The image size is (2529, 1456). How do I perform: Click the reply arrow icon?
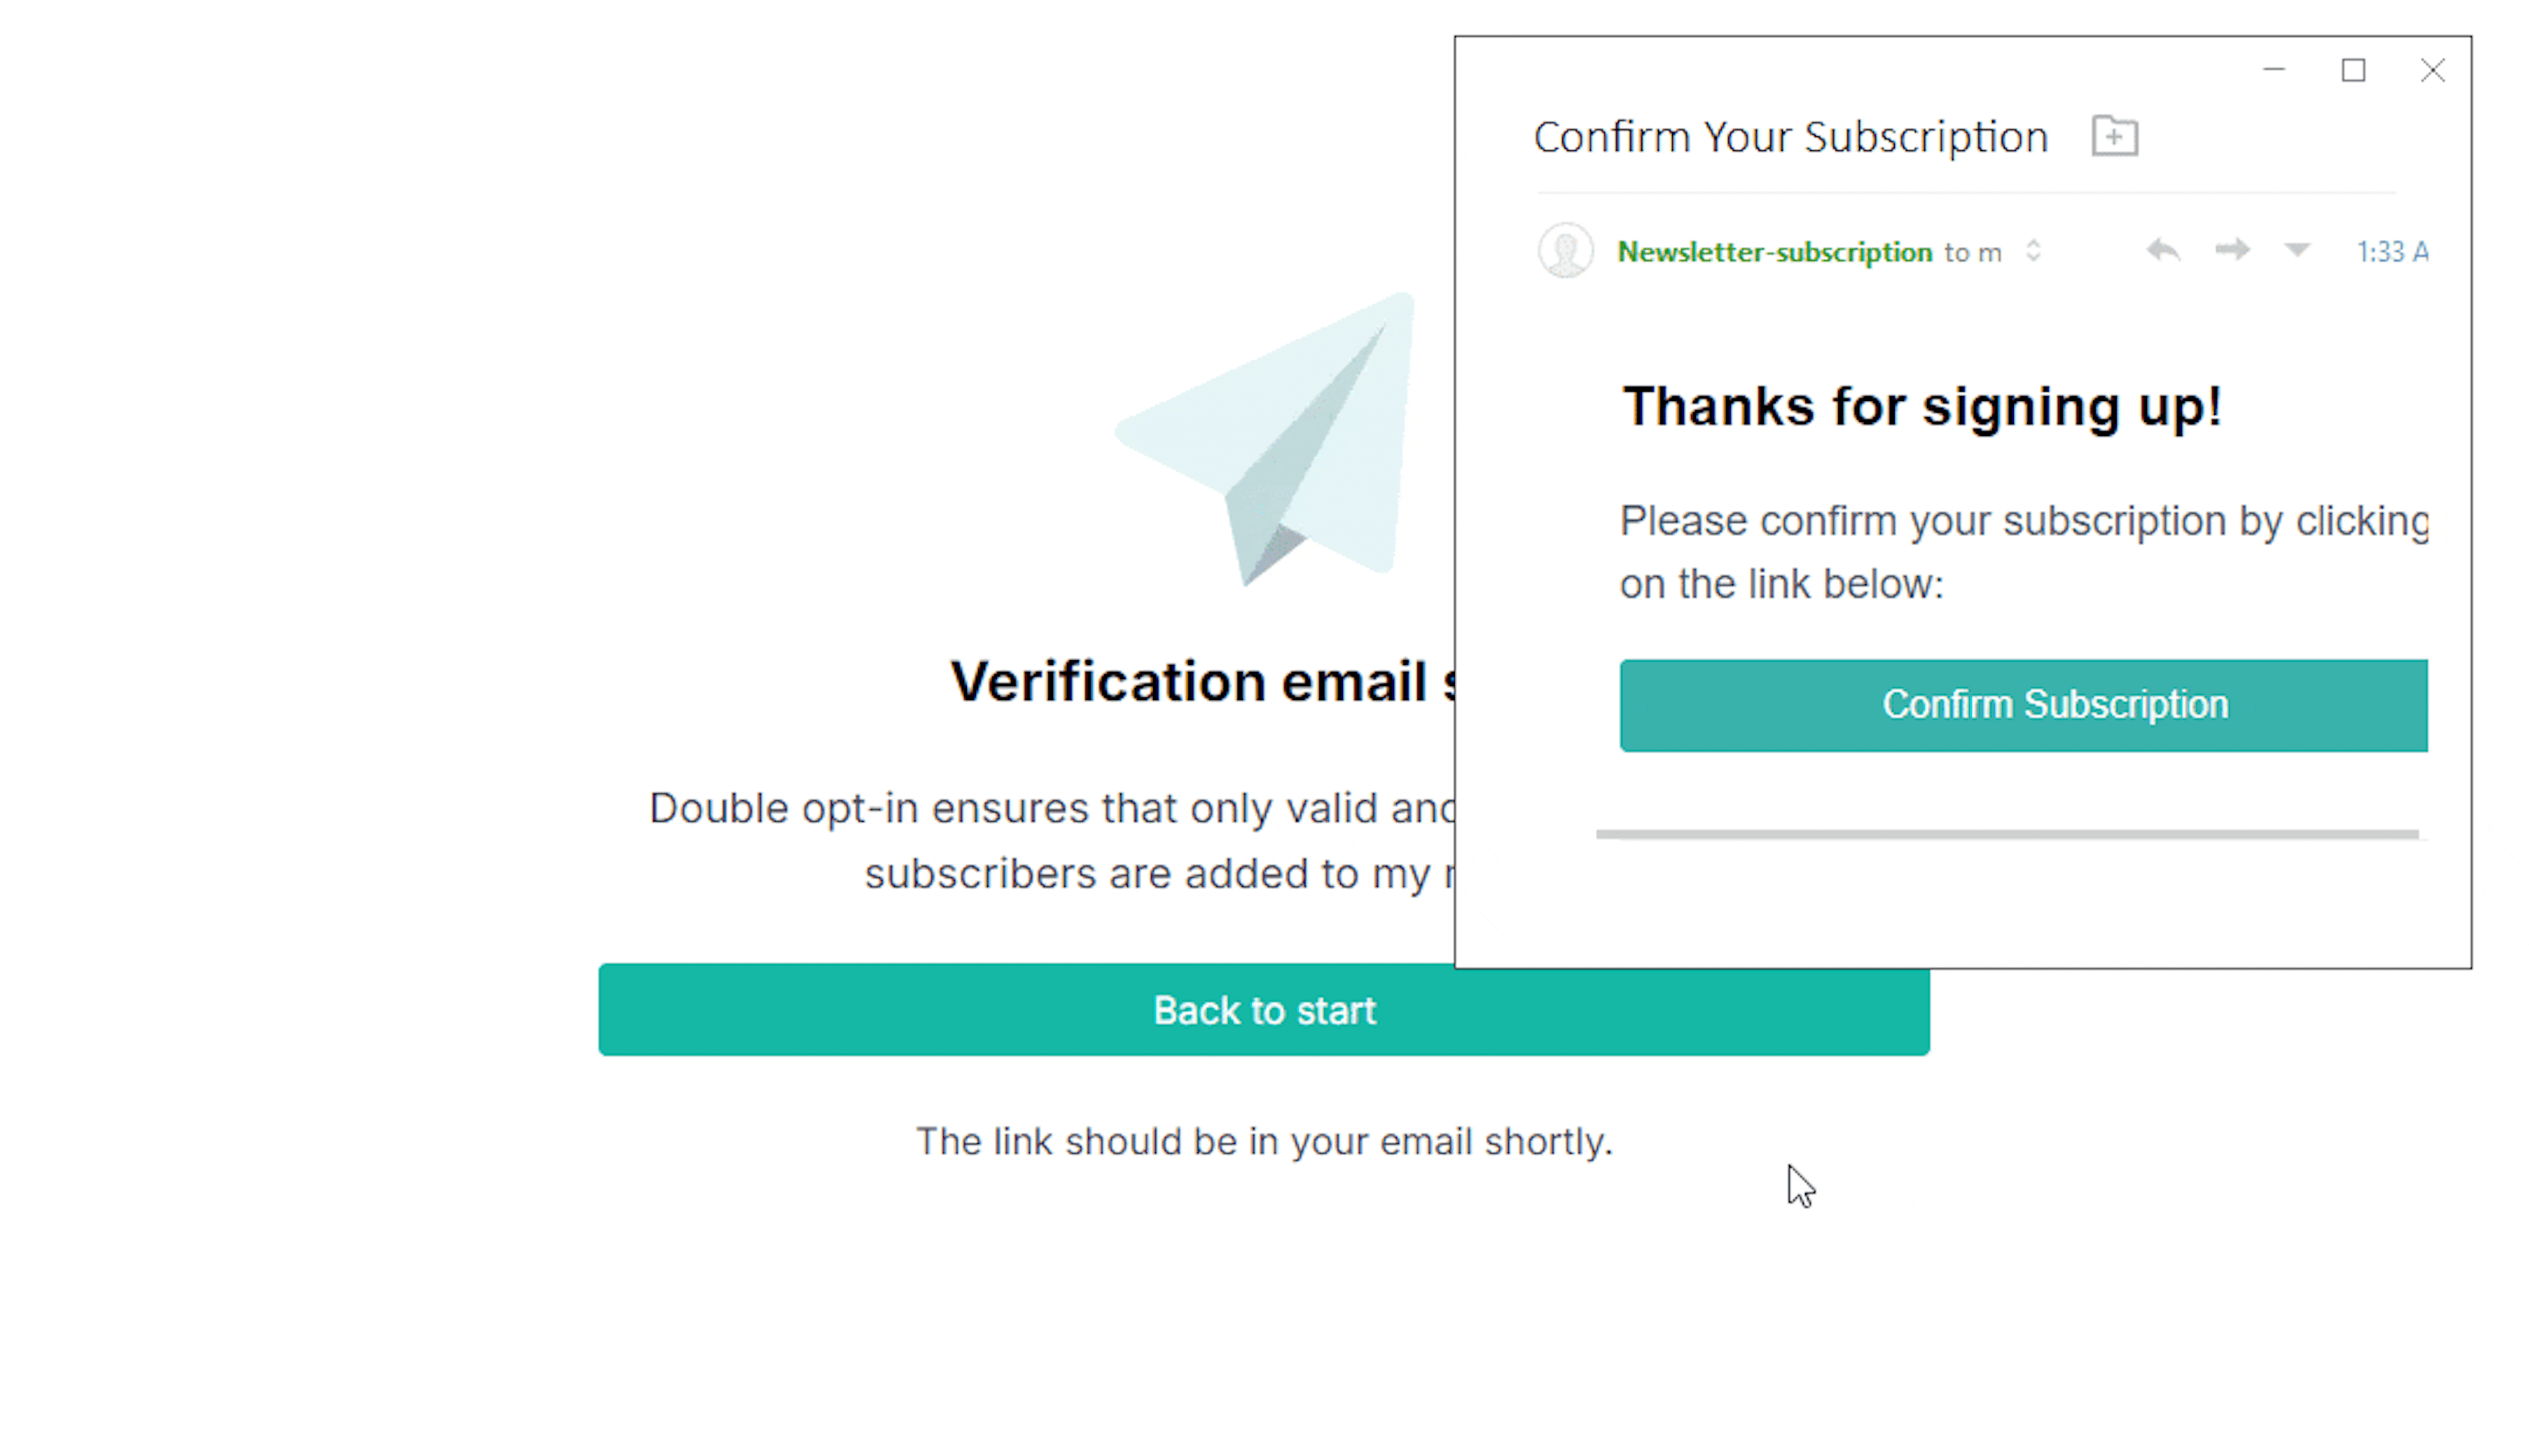[x=2162, y=250]
